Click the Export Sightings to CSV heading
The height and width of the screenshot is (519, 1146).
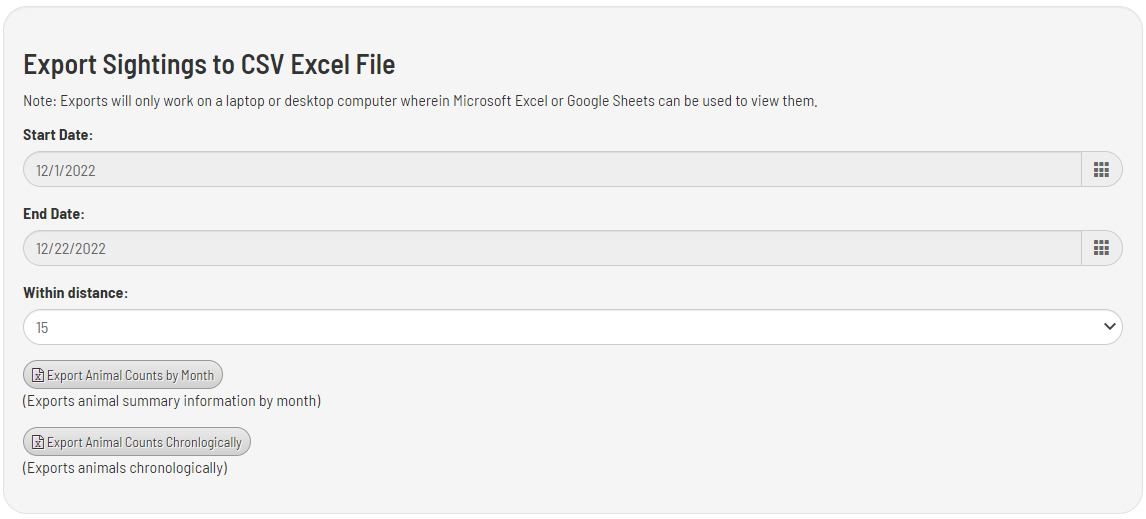tap(209, 65)
